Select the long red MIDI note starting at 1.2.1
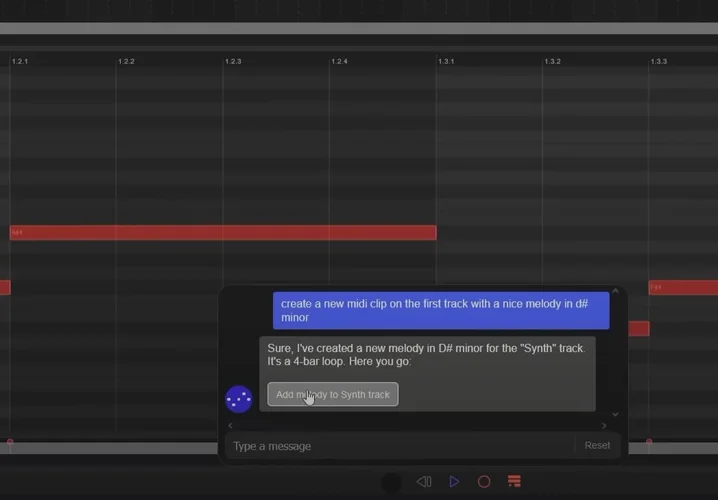This screenshot has height=500, width=718. coord(223,233)
